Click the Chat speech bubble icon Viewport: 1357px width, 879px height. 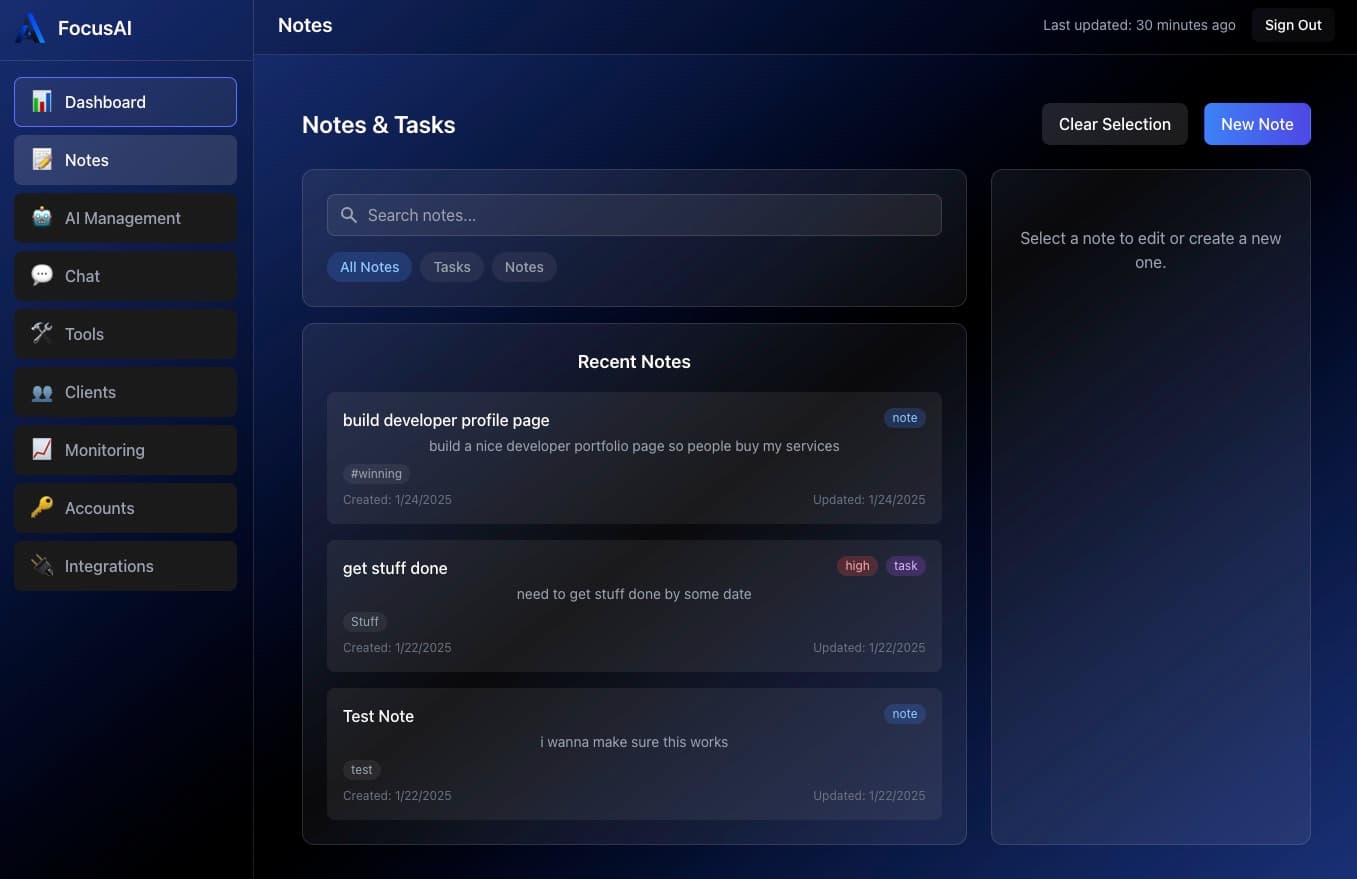[42, 276]
